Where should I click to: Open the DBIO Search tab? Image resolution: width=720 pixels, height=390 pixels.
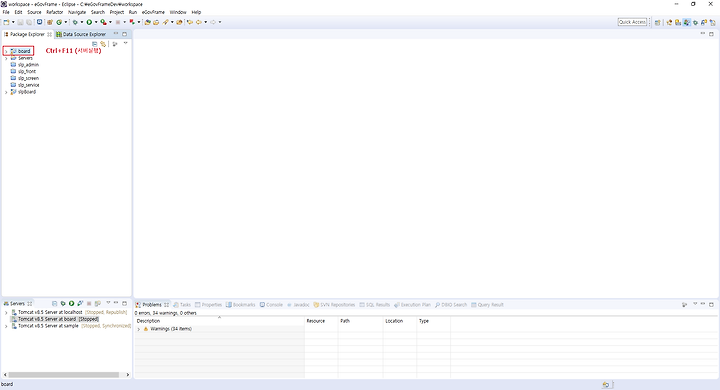[451, 305]
